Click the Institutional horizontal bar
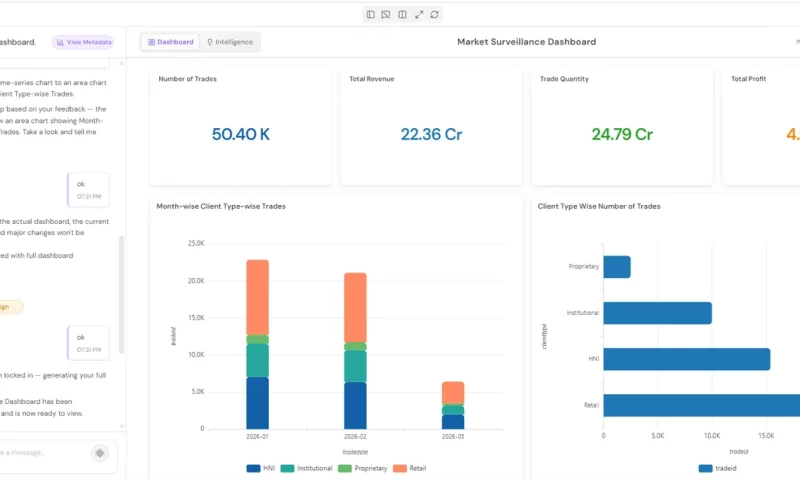Screen dimensions: 800x480 658,313
